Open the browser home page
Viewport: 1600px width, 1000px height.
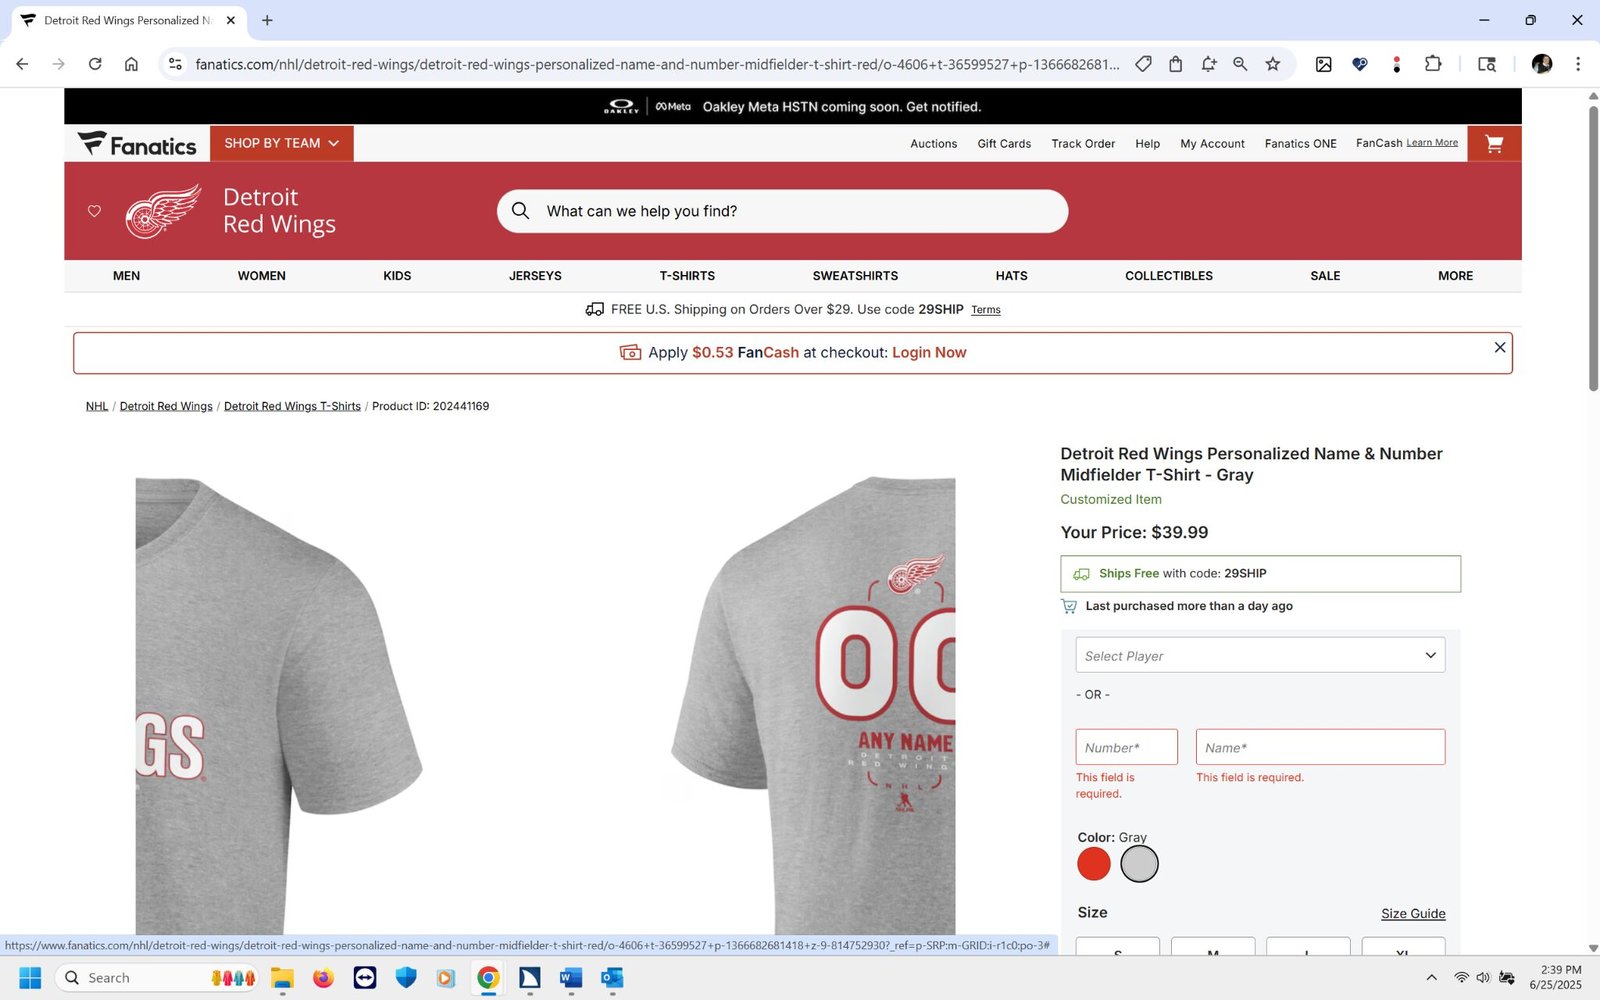131,64
